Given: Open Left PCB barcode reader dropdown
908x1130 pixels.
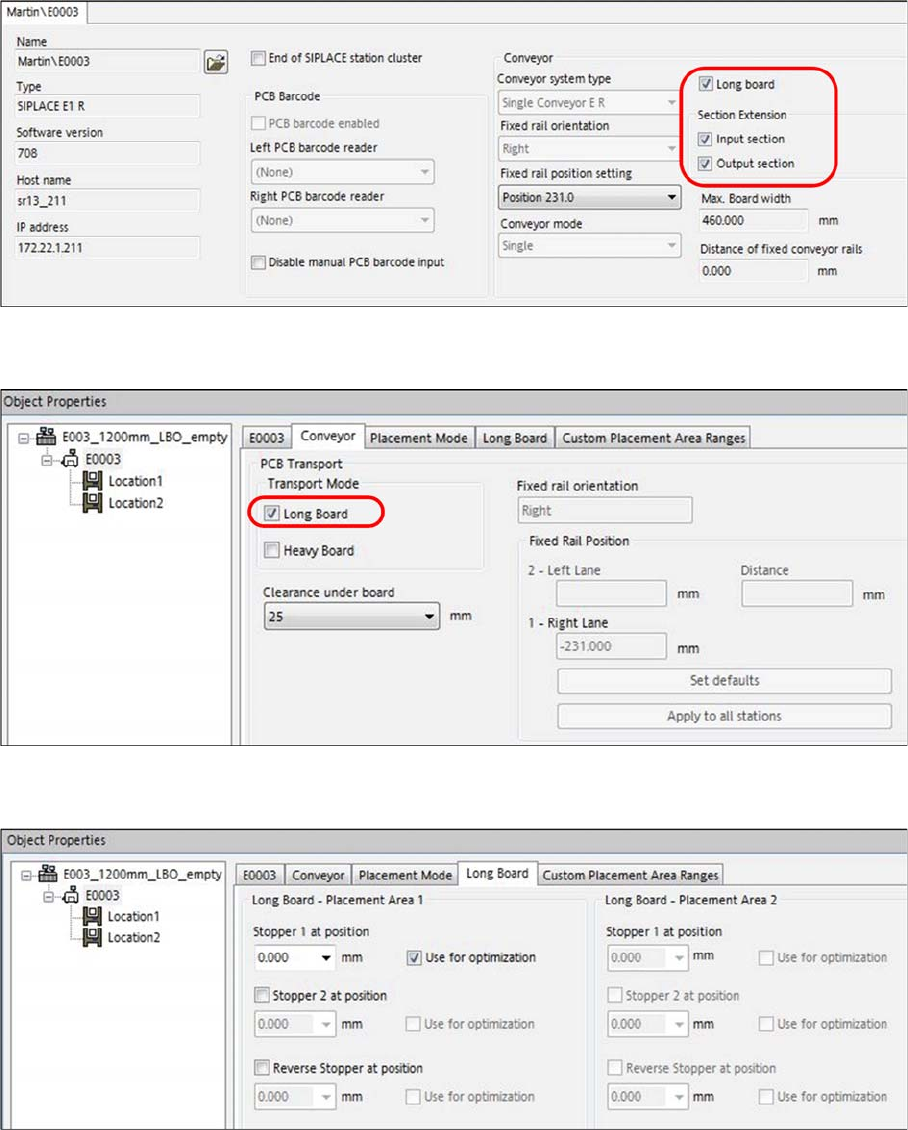Looking at the screenshot, I should [x=342, y=172].
